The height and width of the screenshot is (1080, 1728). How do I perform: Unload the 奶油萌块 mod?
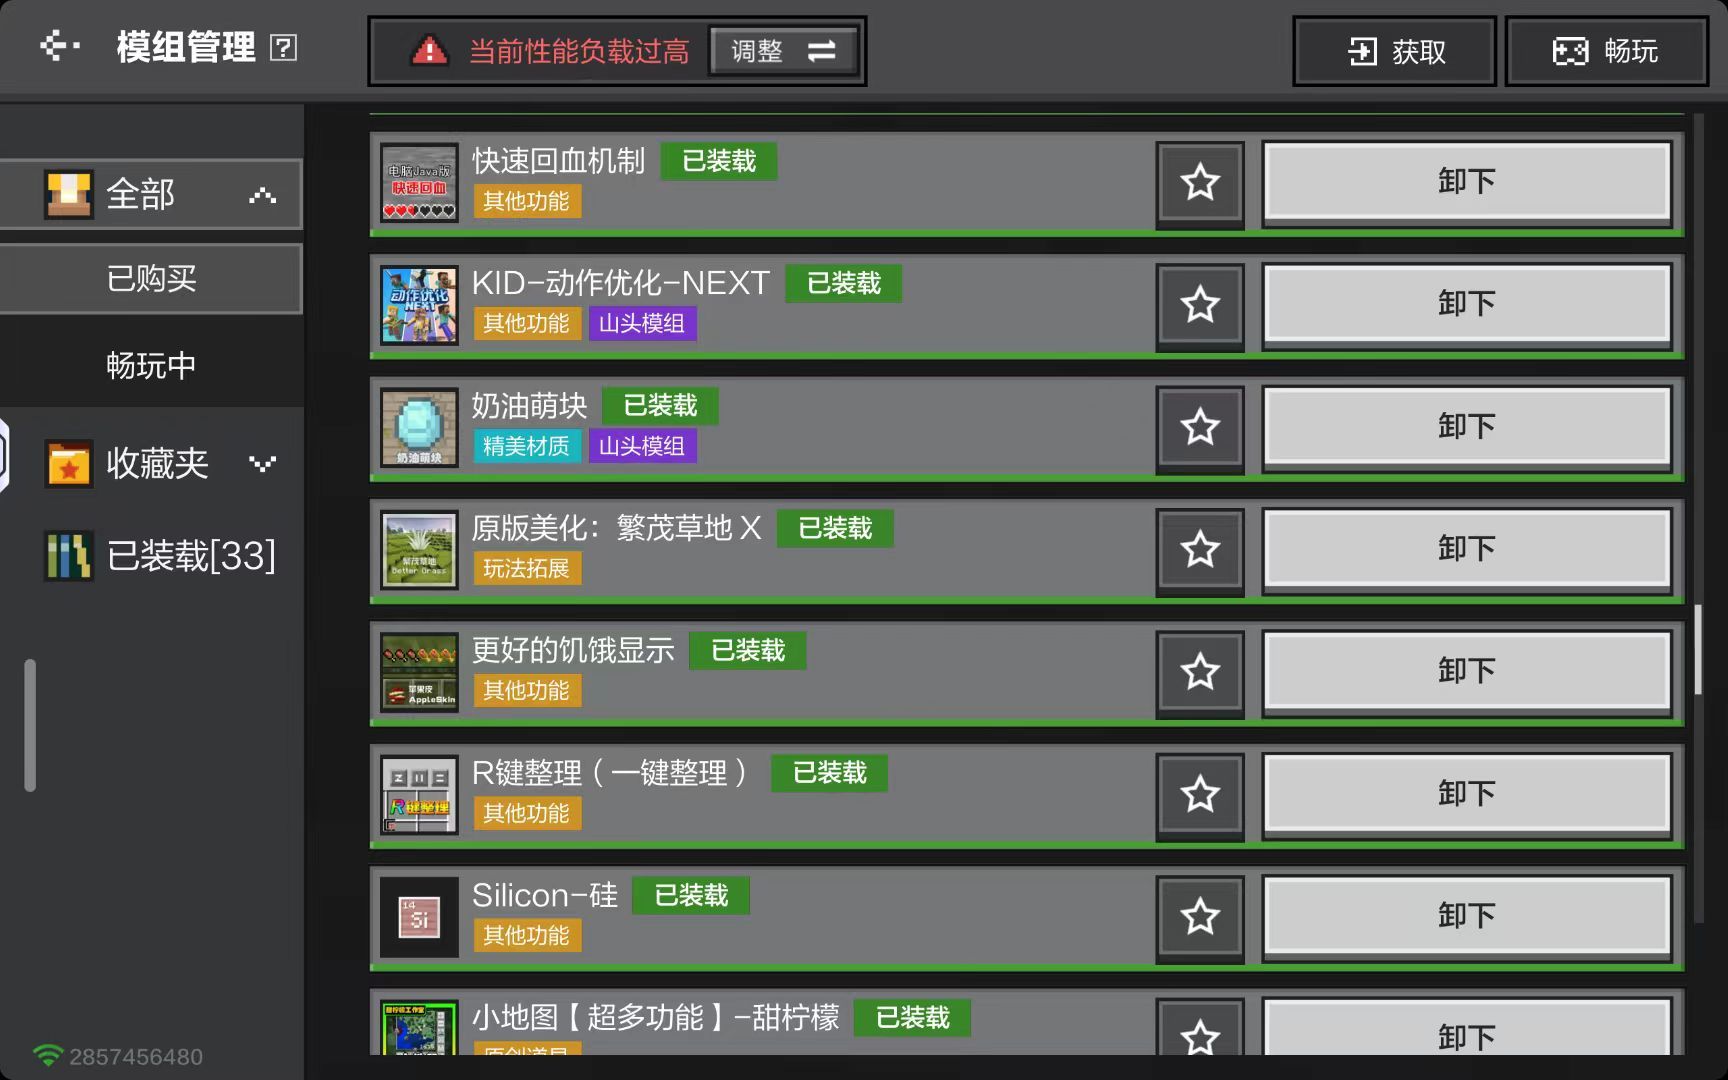pos(1467,427)
